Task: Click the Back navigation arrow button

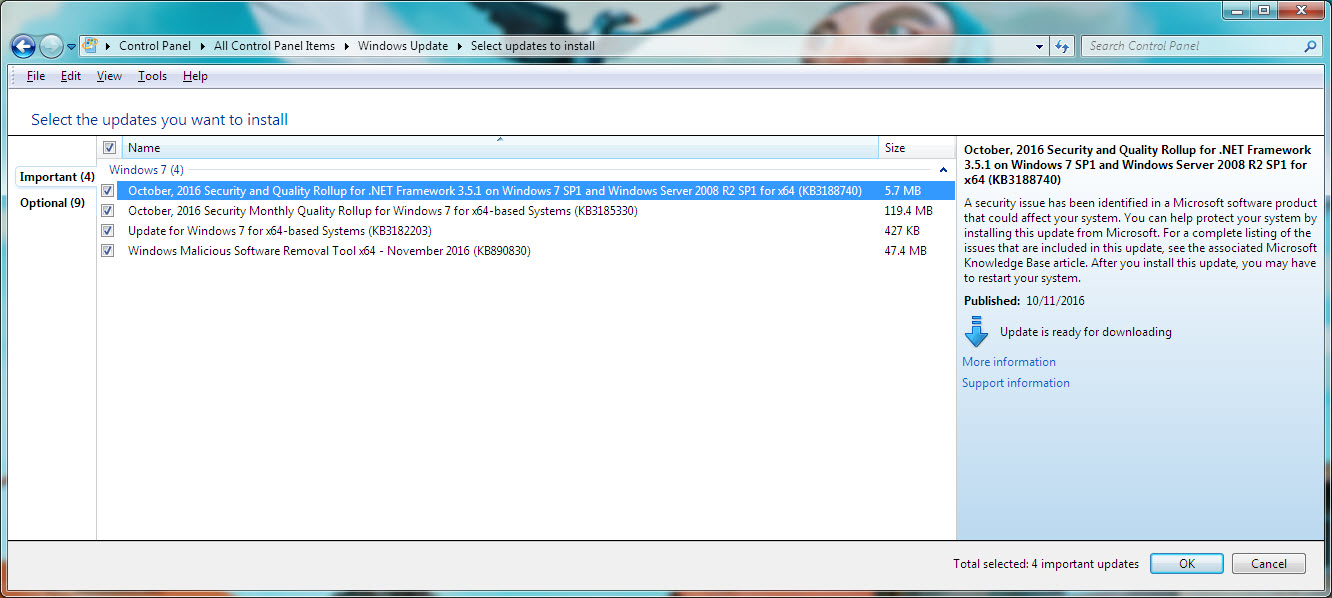Action: point(23,46)
